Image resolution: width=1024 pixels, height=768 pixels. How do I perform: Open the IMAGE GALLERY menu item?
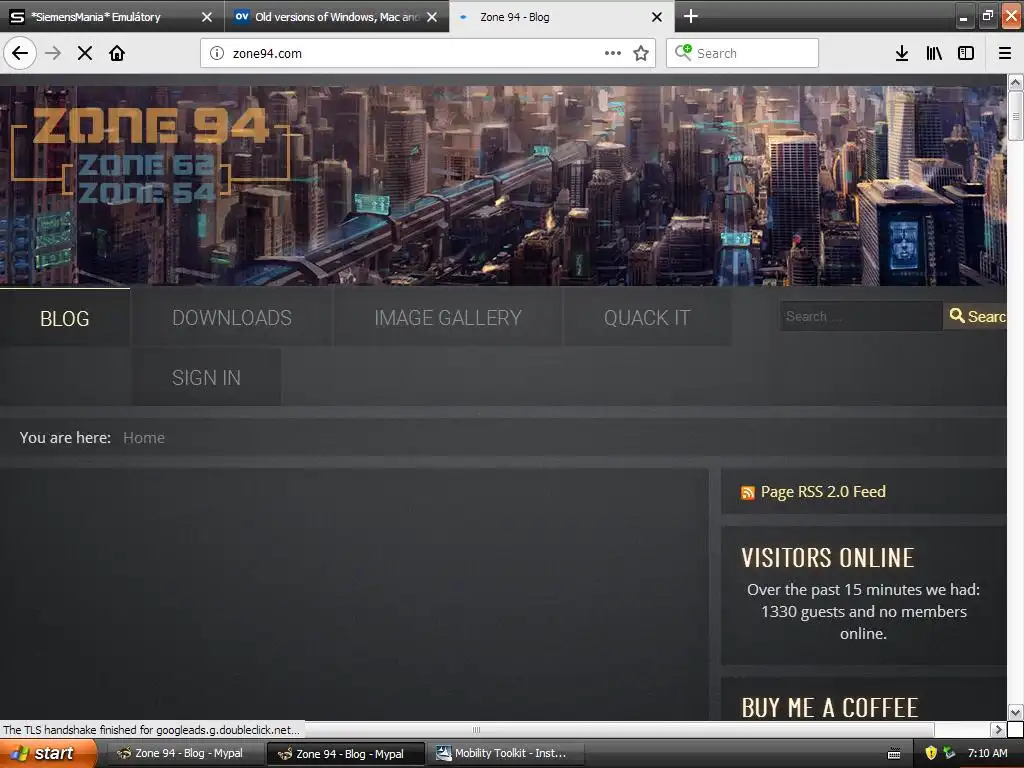[448, 317]
